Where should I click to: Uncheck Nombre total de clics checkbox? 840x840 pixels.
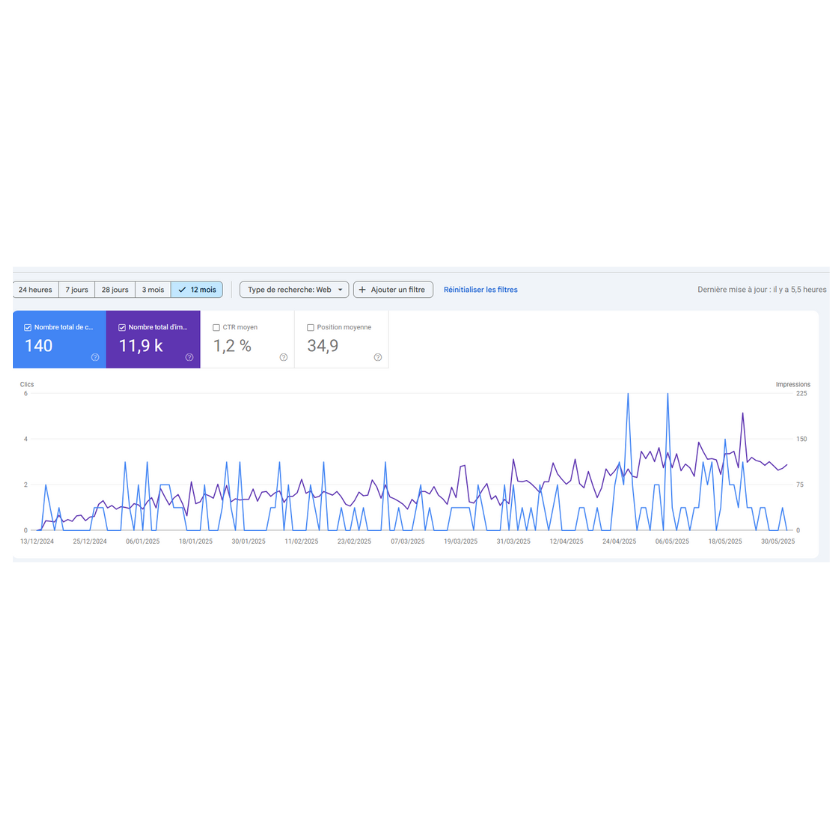point(28,327)
